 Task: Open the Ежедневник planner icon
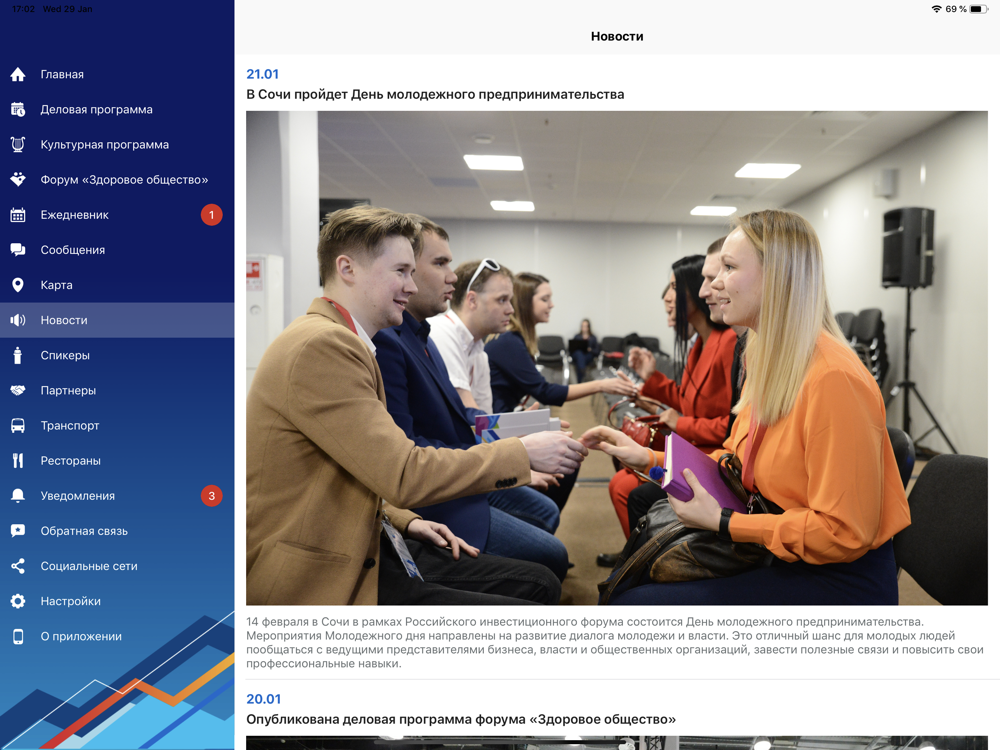18,215
